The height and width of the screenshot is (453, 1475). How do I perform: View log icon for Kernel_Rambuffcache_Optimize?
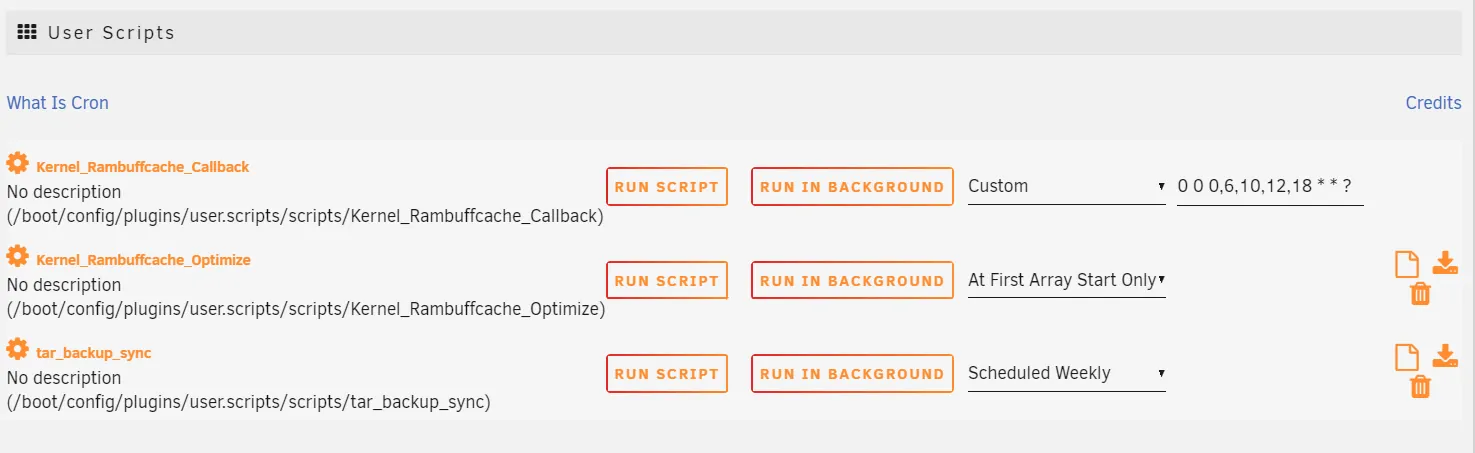click(x=1407, y=265)
